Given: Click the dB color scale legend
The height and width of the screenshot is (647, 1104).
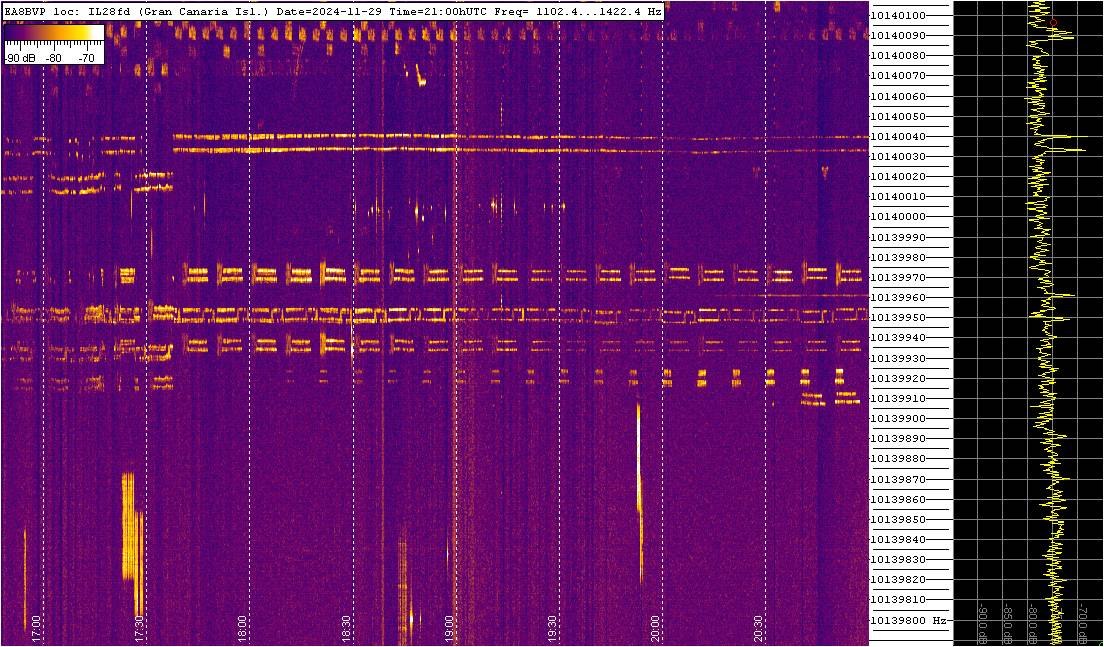Looking at the screenshot, I should [54, 45].
